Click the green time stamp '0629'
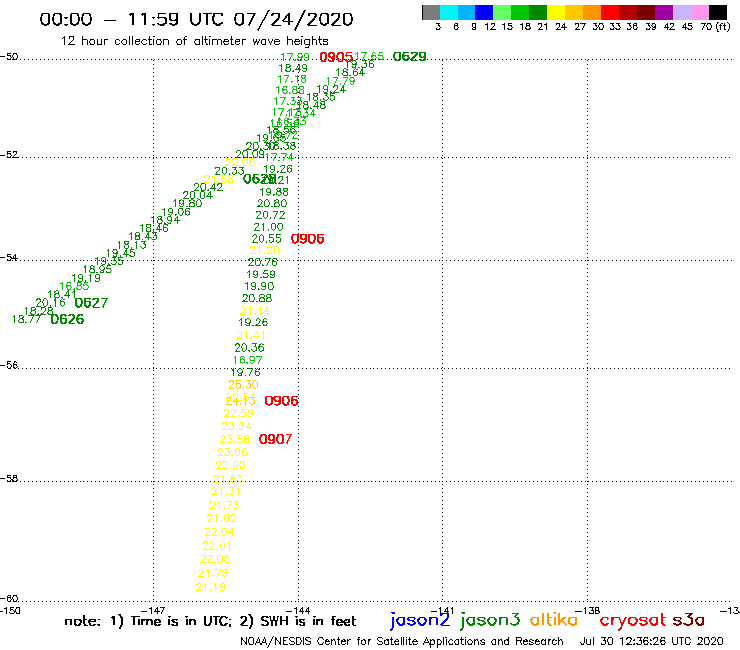Screen dimensions: 740x650 (410, 57)
